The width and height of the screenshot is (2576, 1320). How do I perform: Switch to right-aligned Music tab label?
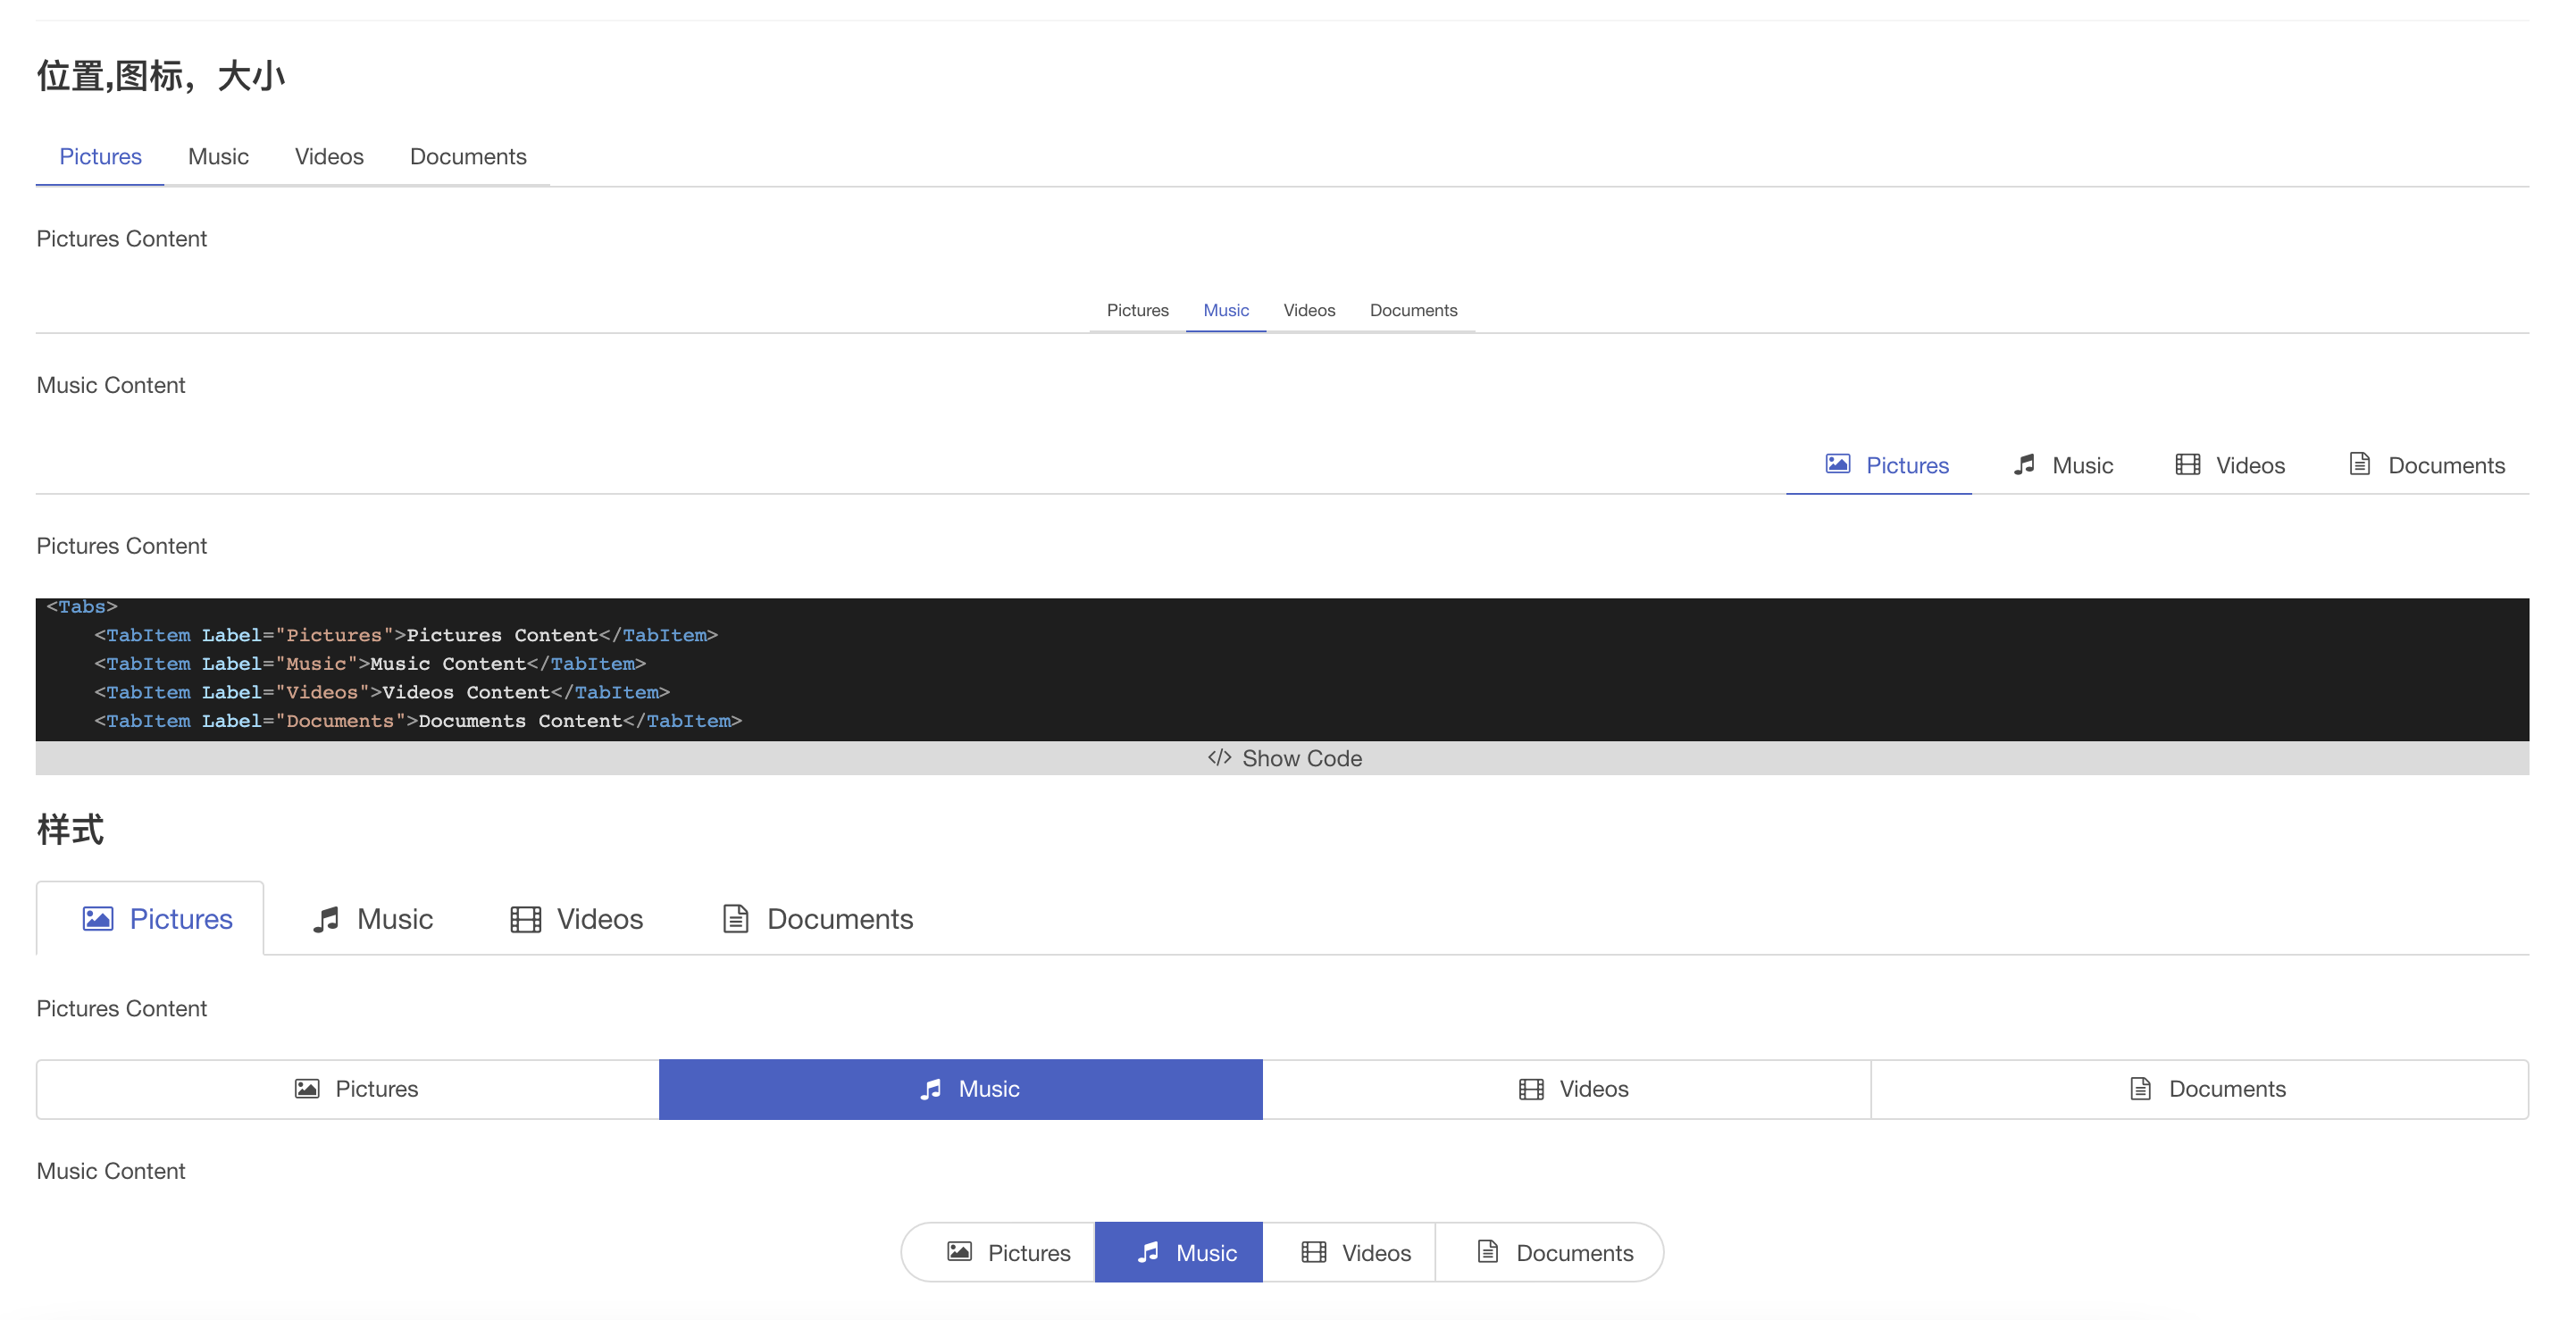2082,465
